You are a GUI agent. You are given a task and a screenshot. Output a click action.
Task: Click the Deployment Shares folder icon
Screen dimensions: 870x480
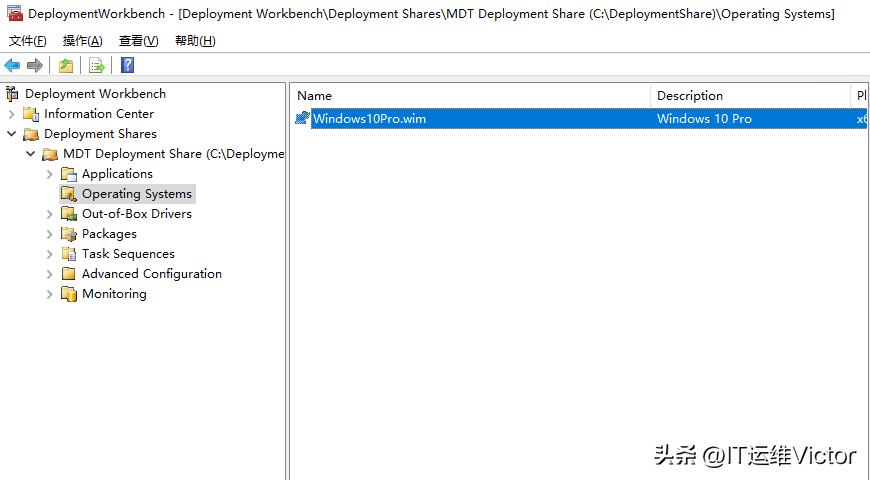pos(31,134)
